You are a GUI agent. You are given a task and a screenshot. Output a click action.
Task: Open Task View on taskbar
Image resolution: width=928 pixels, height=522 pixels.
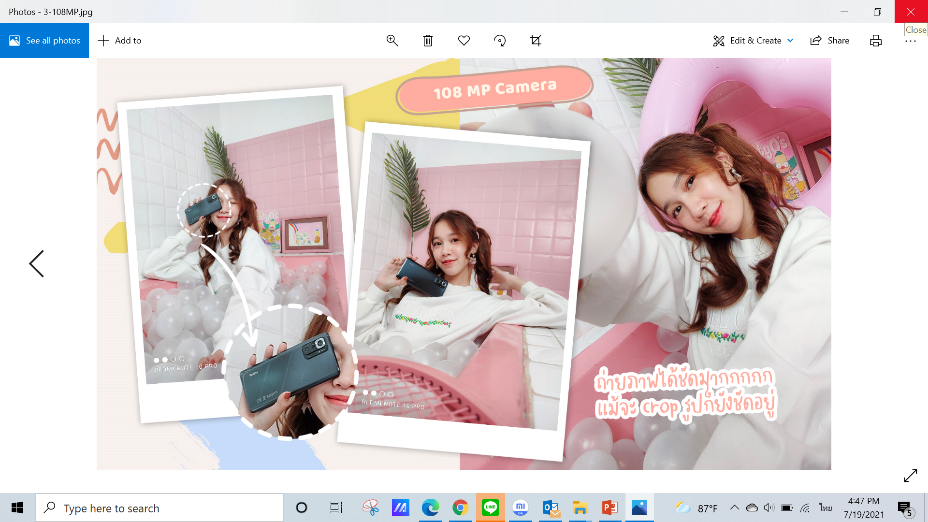point(336,507)
